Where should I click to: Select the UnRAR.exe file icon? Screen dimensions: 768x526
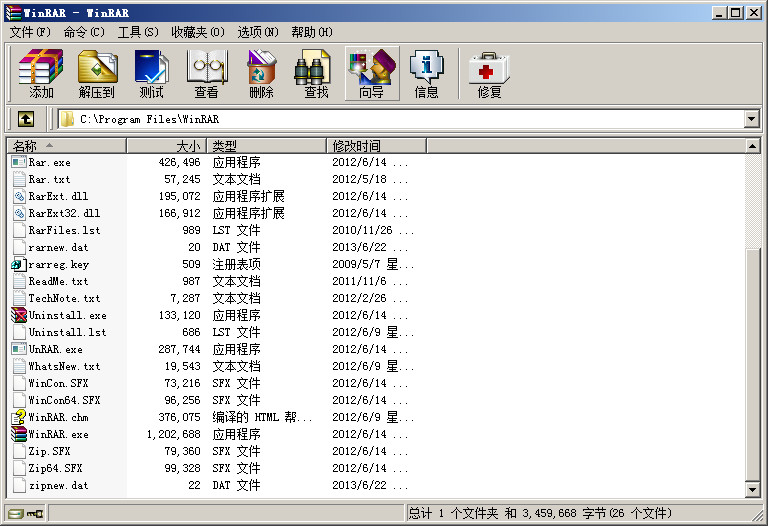19,349
